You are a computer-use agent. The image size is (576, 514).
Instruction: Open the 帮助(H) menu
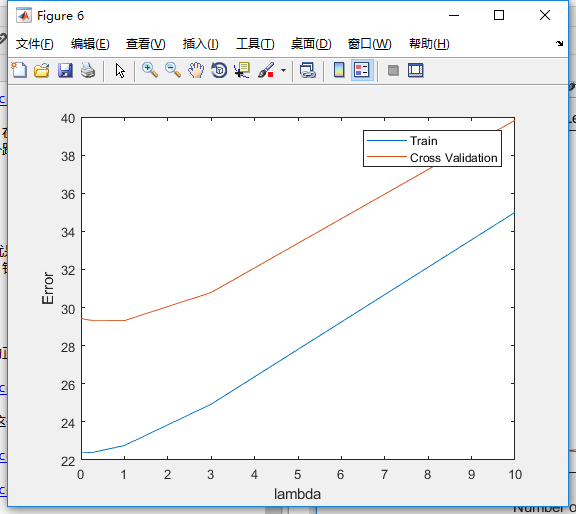pos(429,44)
